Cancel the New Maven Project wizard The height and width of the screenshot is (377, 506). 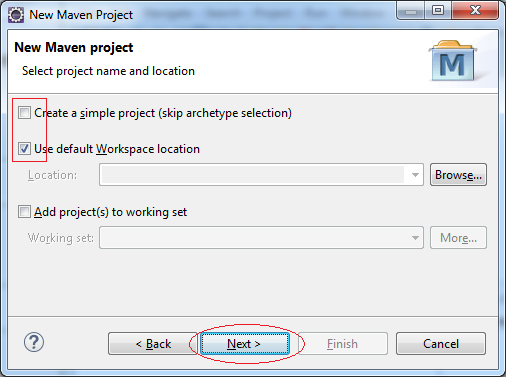(441, 343)
